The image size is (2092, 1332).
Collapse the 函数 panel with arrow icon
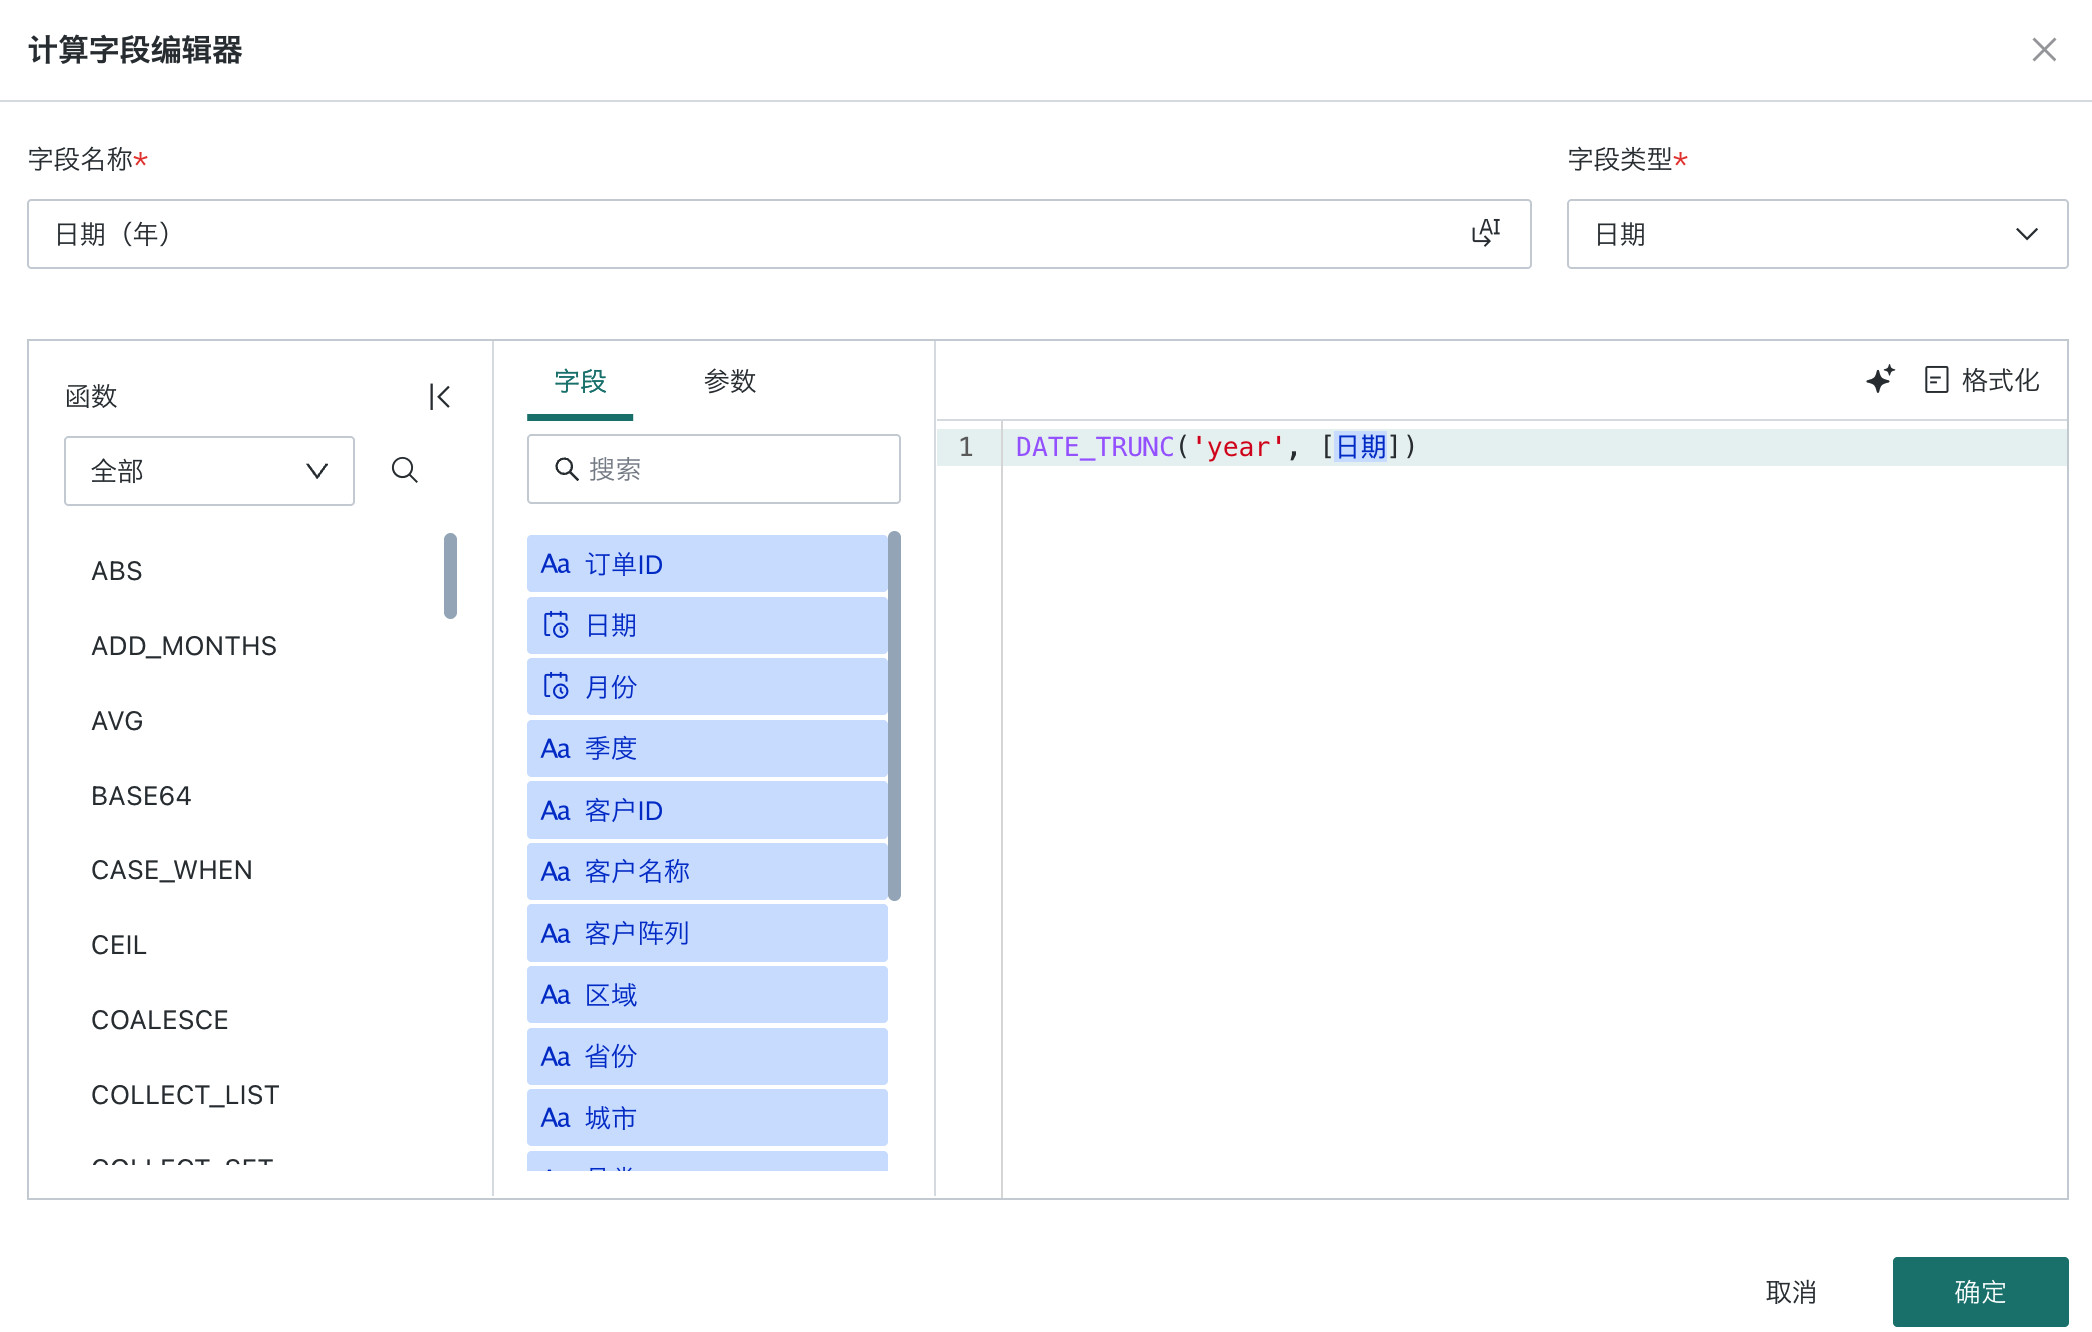439,397
